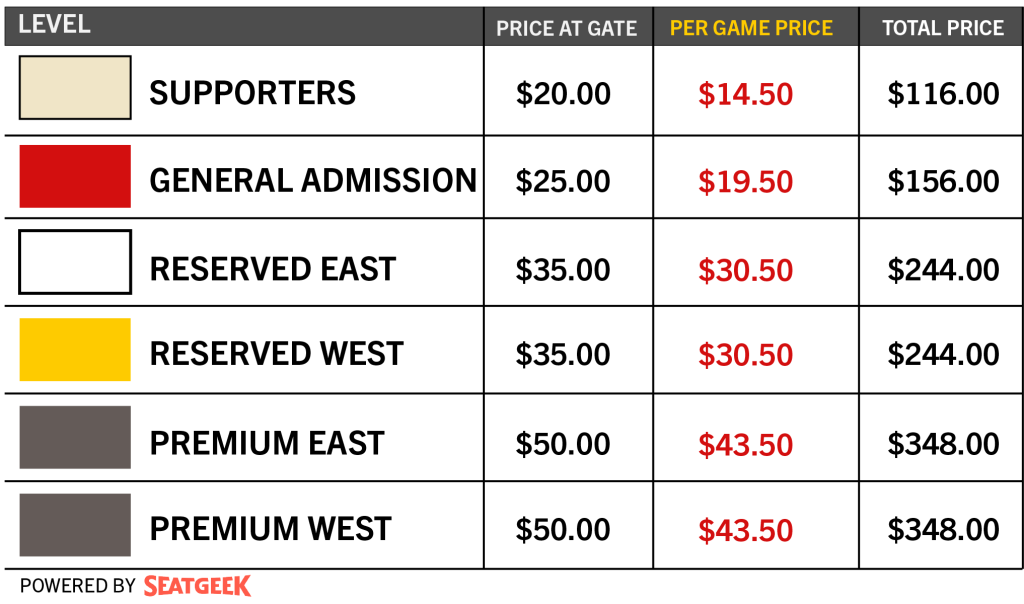Image resolution: width=1024 pixels, height=604 pixels.
Task: Click the $156.00 total price
Action: tap(943, 182)
